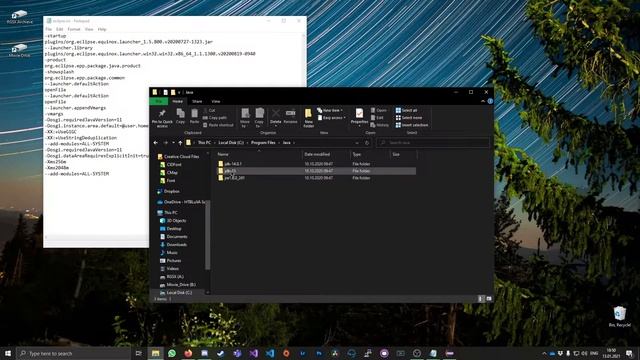Click Select none in ribbon
This screenshot has height=360, width=640.
[409, 118]
